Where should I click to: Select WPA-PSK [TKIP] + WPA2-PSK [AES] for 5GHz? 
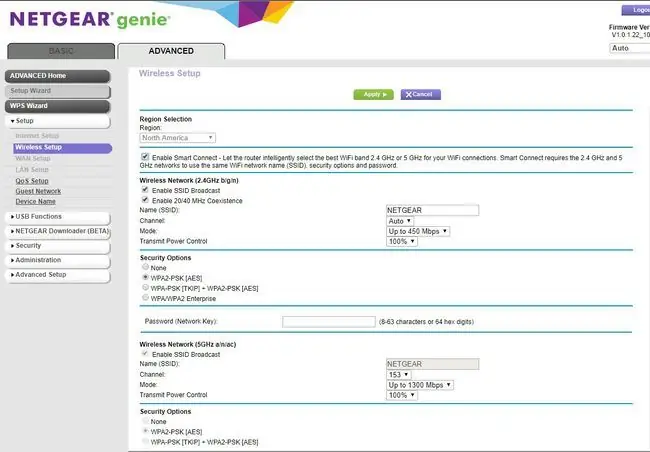coord(146,441)
